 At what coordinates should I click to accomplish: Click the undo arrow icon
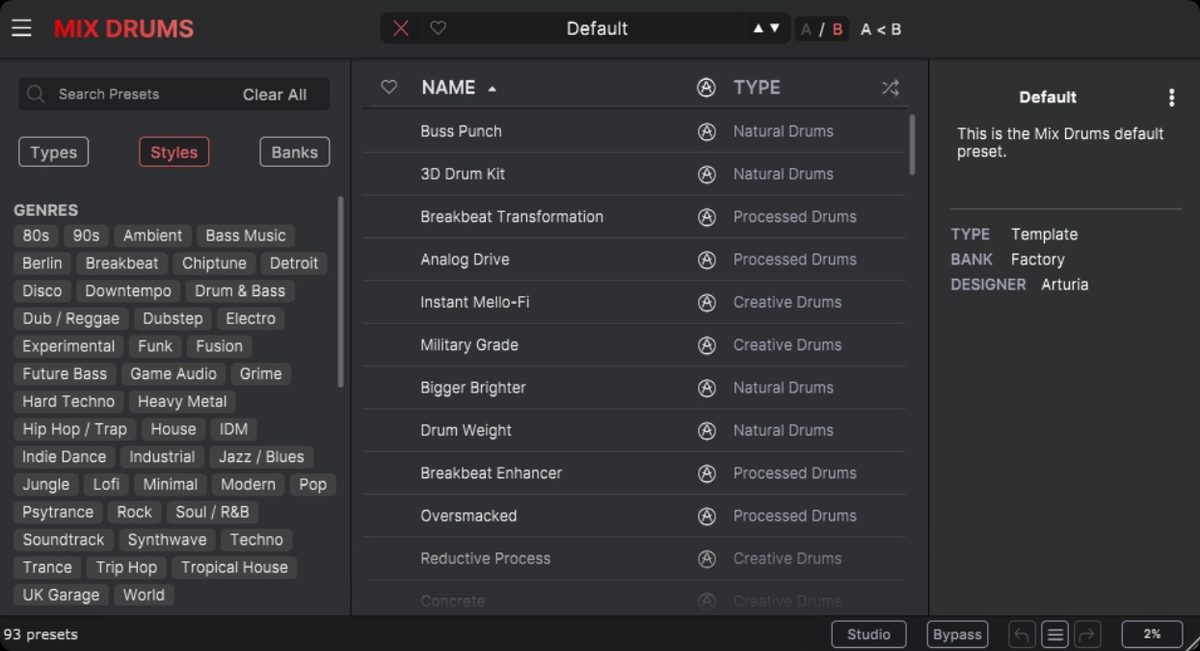pyautogui.click(x=1022, y=634)
